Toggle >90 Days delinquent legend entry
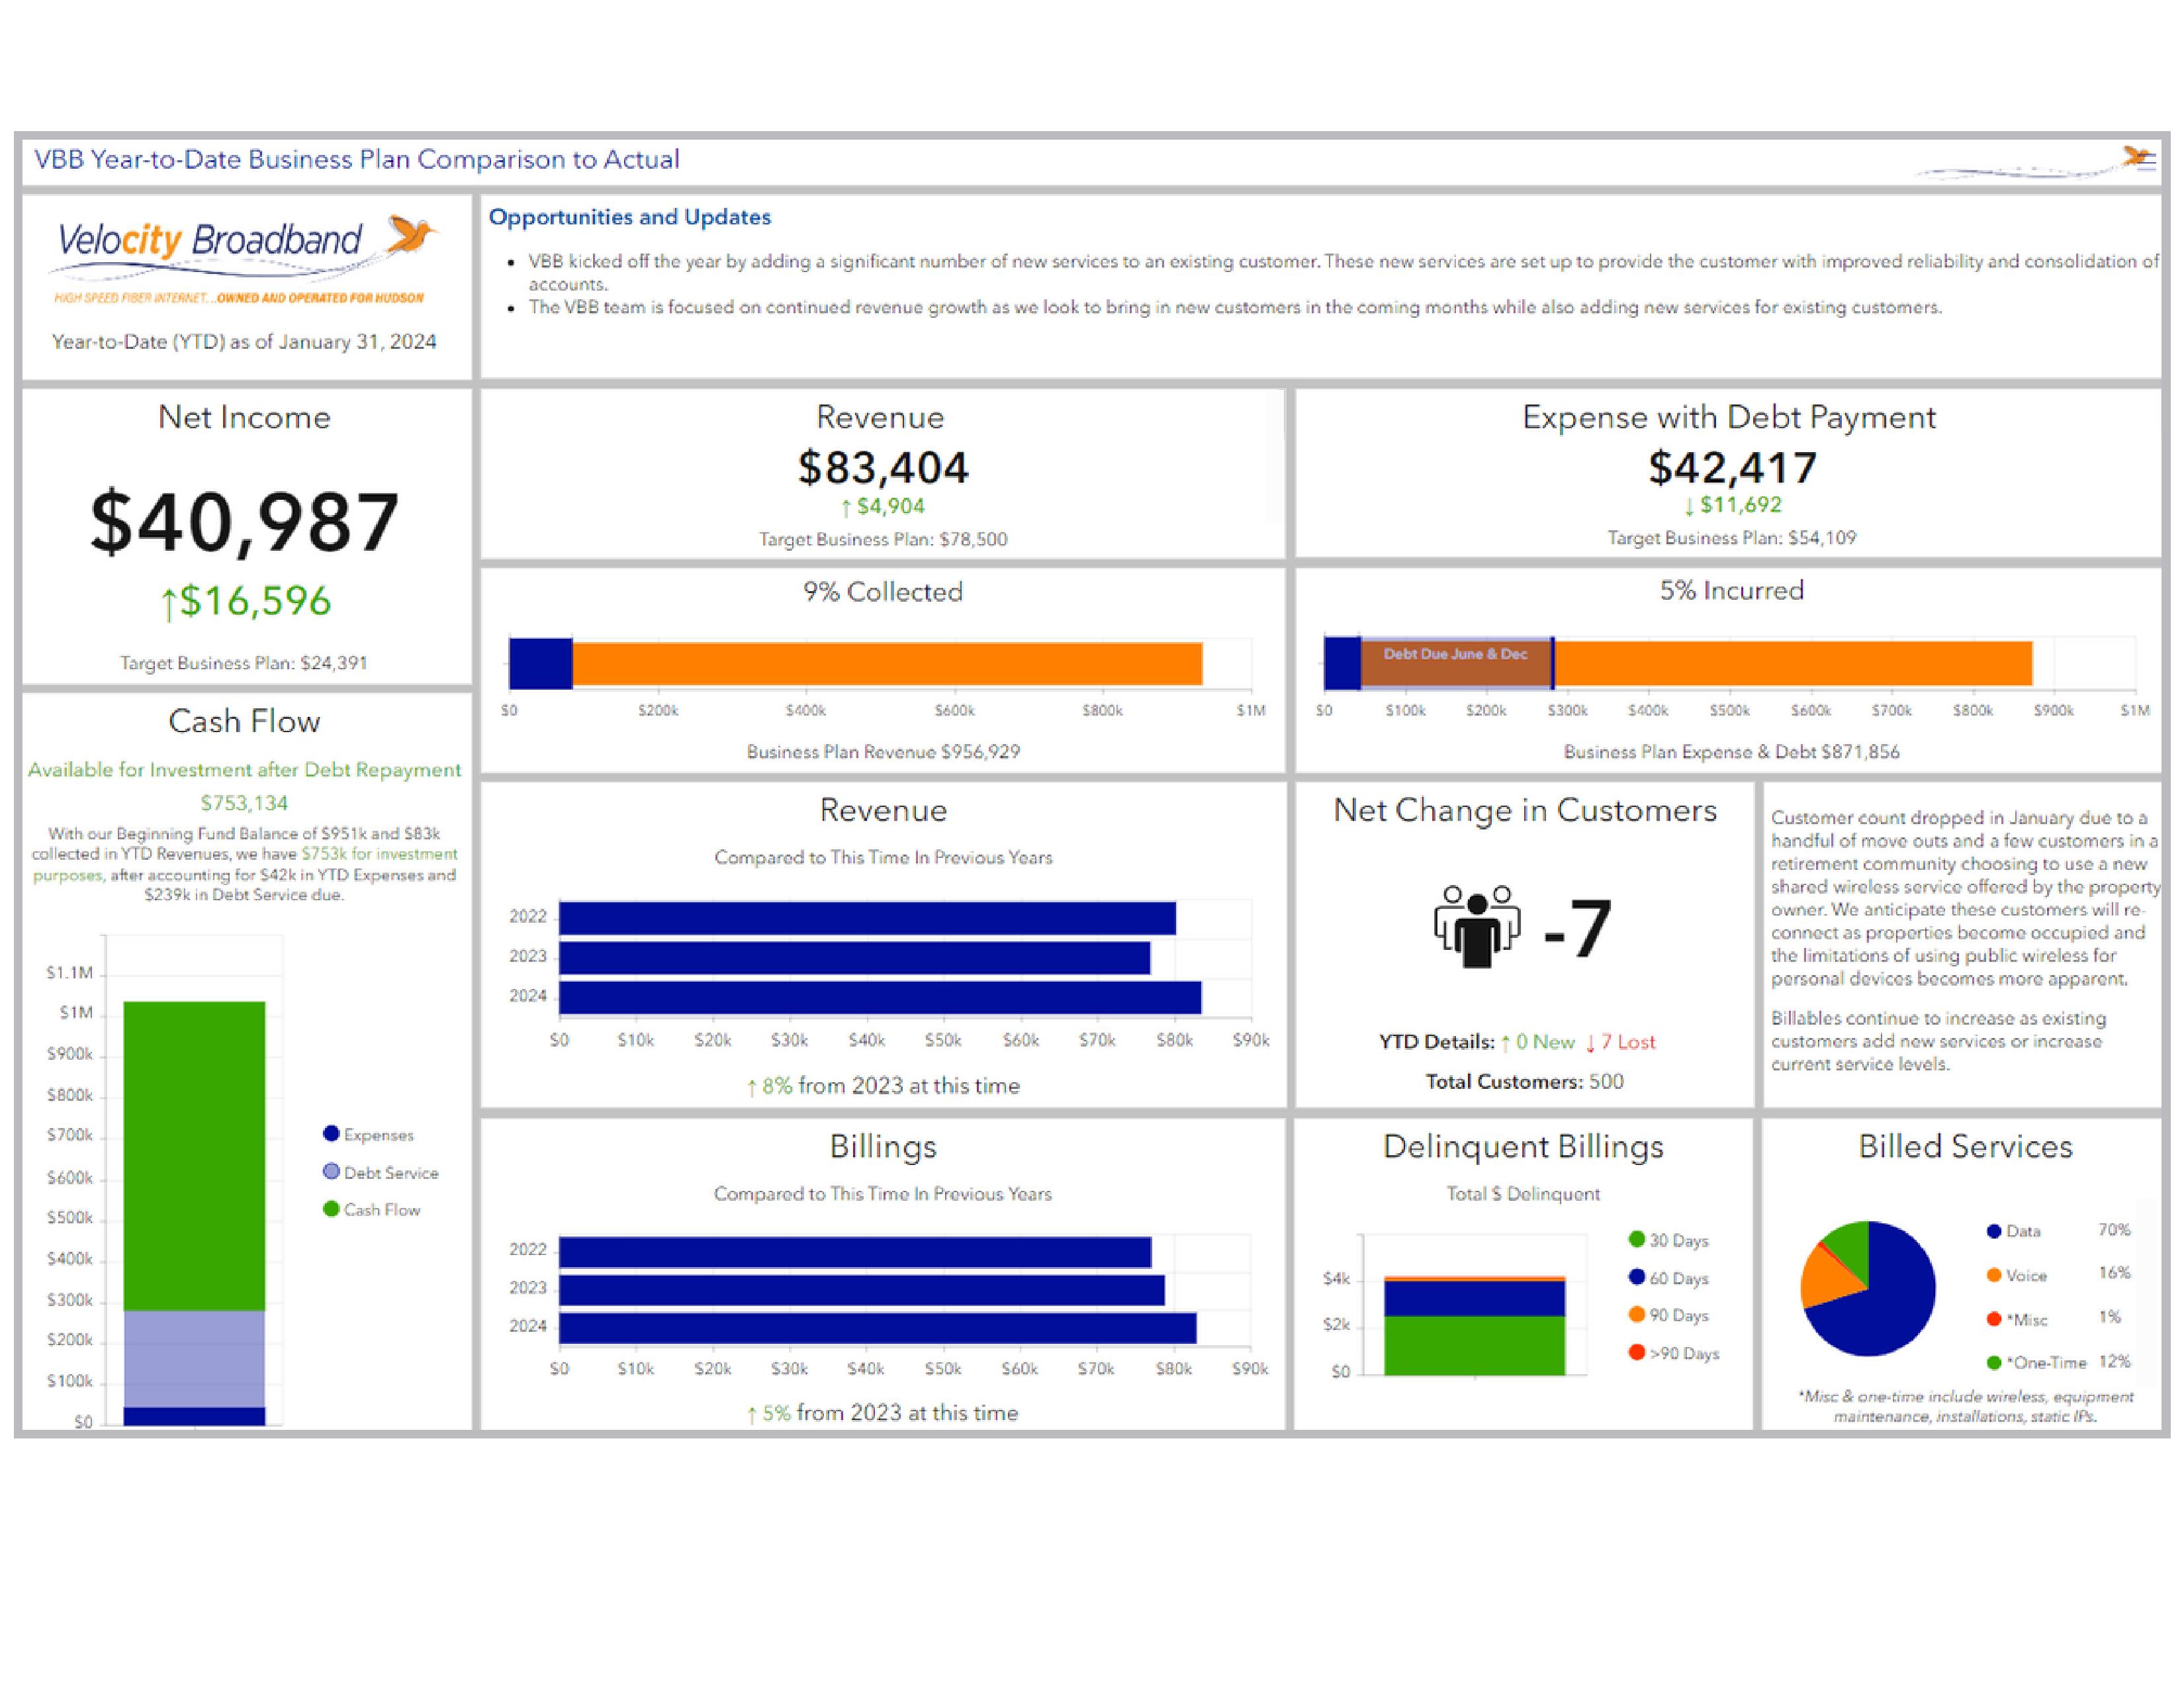 point(1673,1353)
